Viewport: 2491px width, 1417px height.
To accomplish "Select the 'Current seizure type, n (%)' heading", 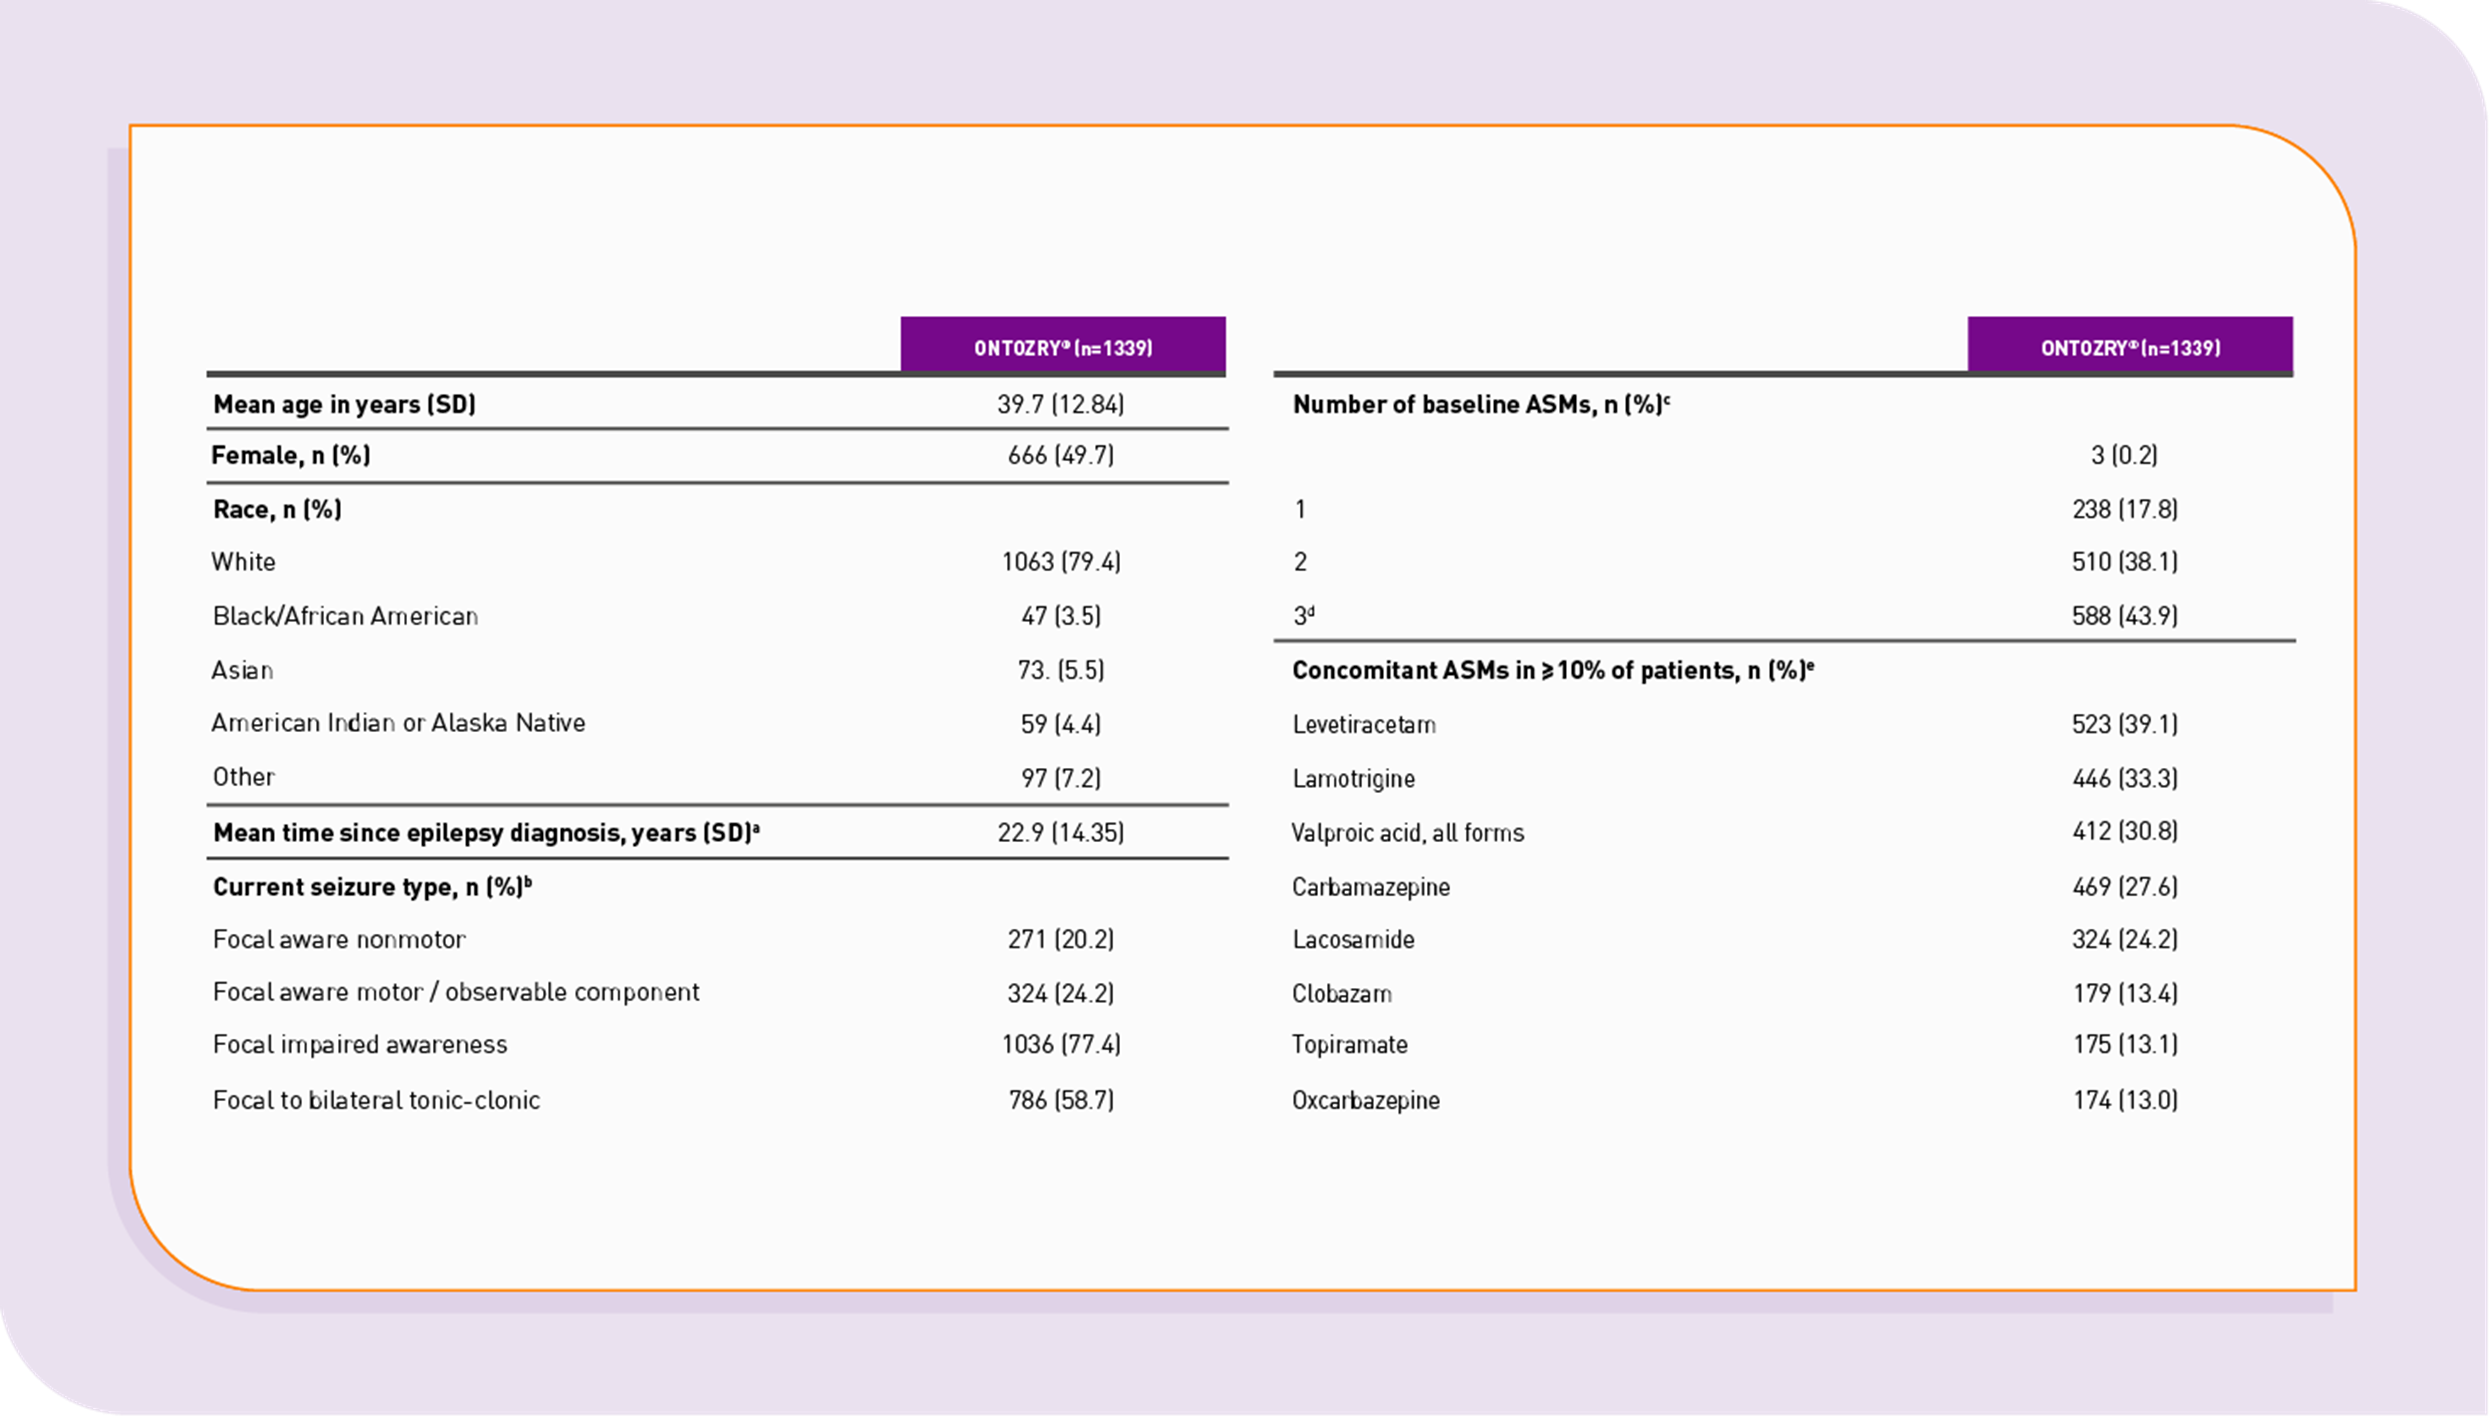I will (x=372, y=886).
